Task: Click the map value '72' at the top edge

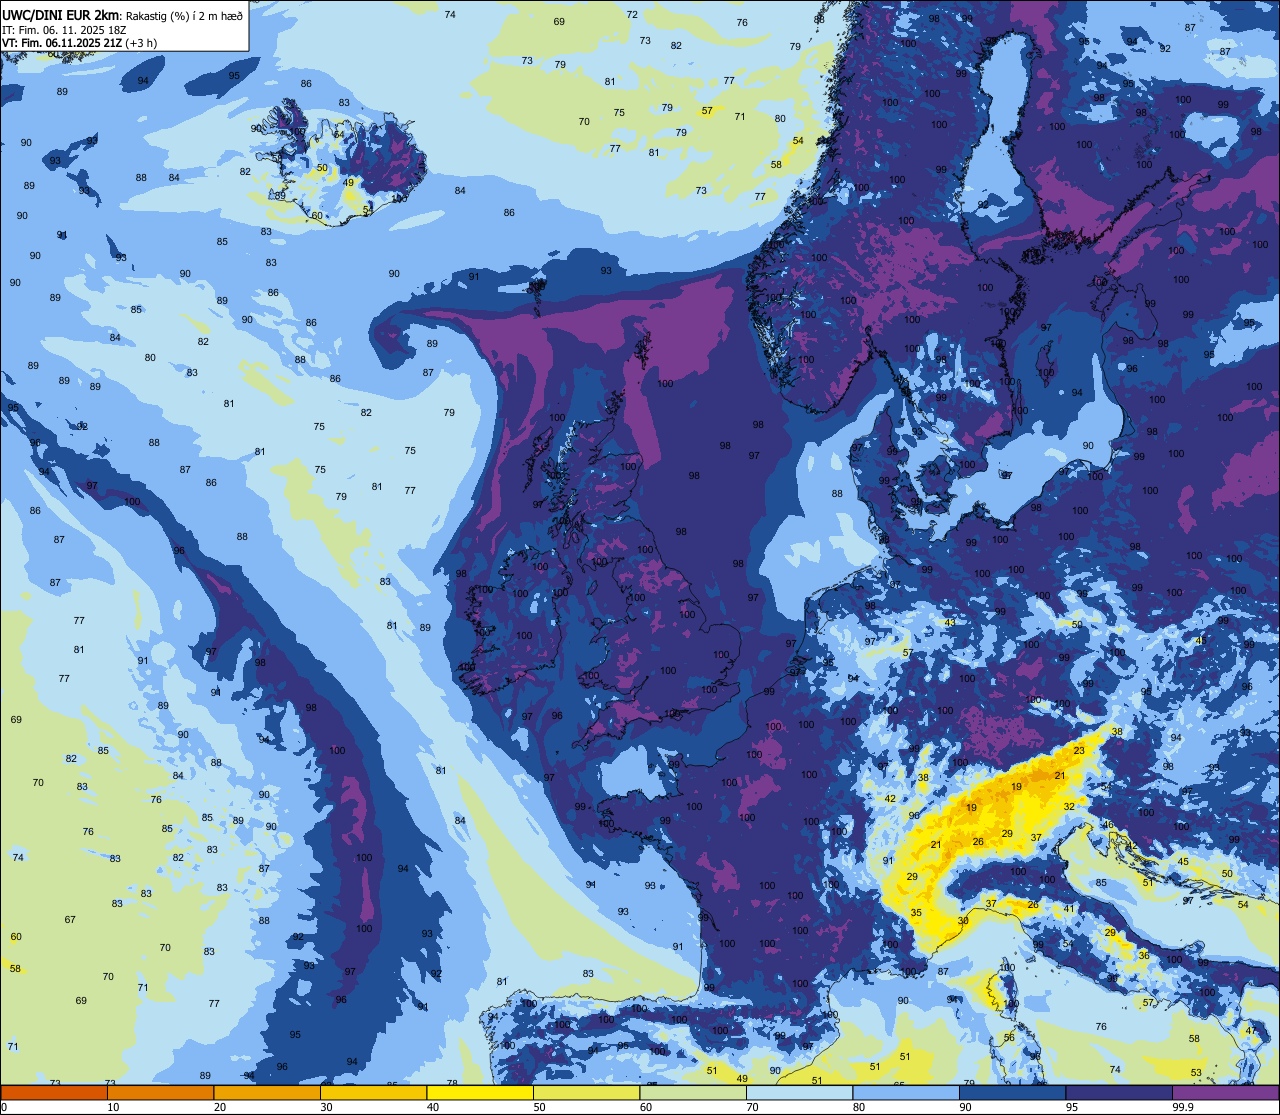Action: 632,14
